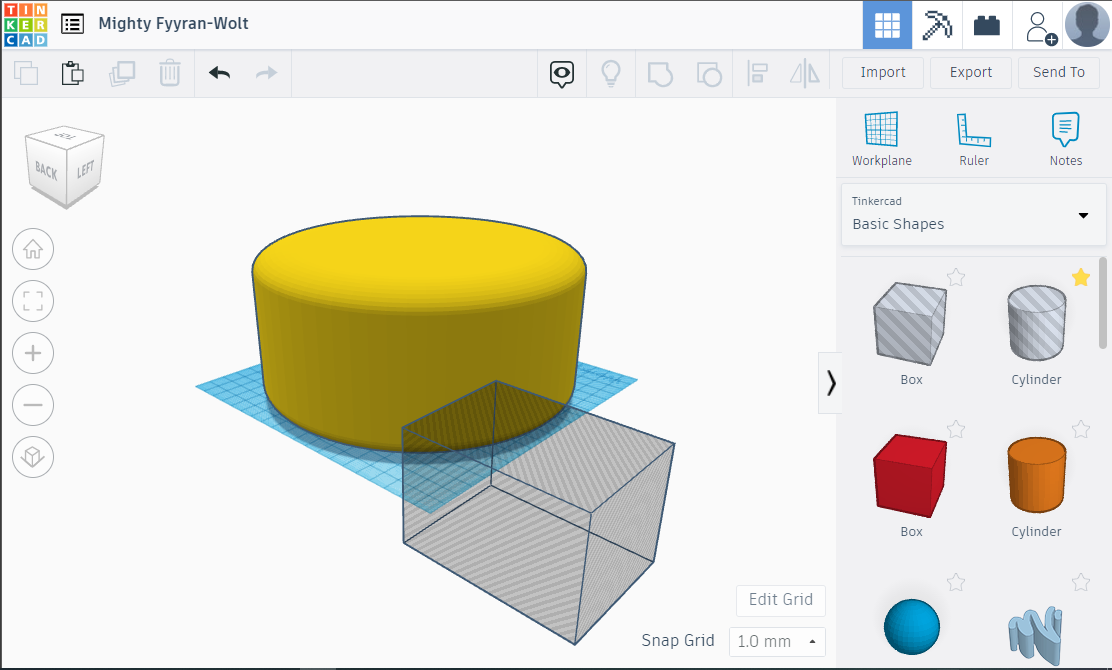This screenshot has height=670, width=1112.
Task: Unfavorite the hole Cylinder gold star
Action: coord(1081,277)
